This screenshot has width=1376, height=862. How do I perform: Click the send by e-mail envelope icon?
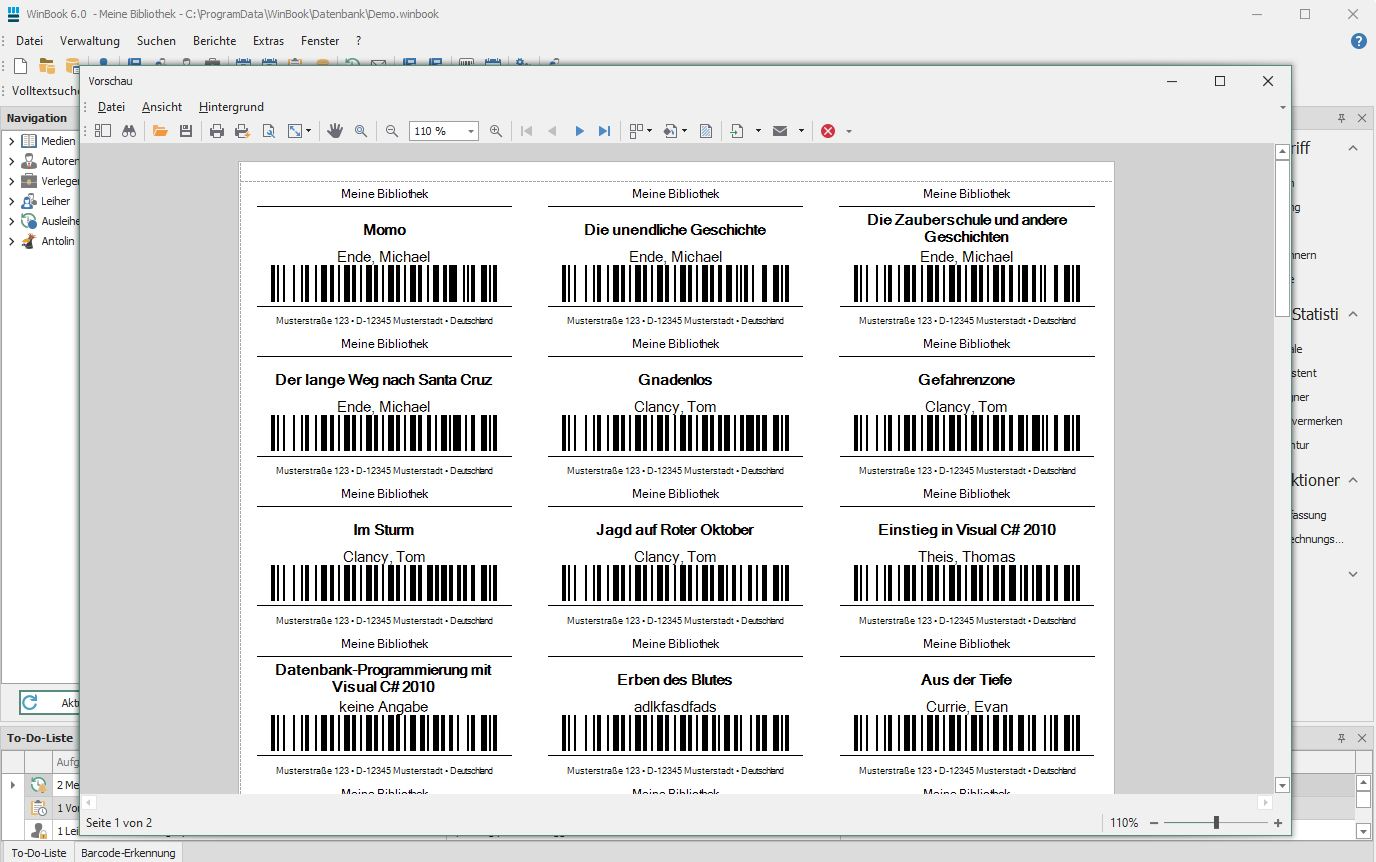pos(780,131)
